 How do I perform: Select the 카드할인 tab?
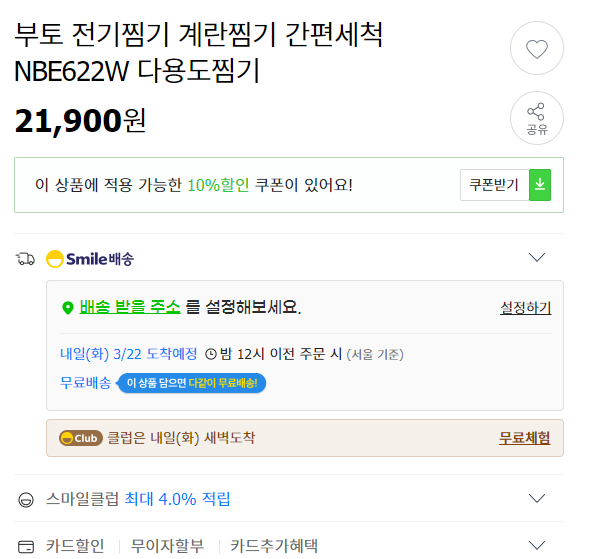(x=75, y=546)
